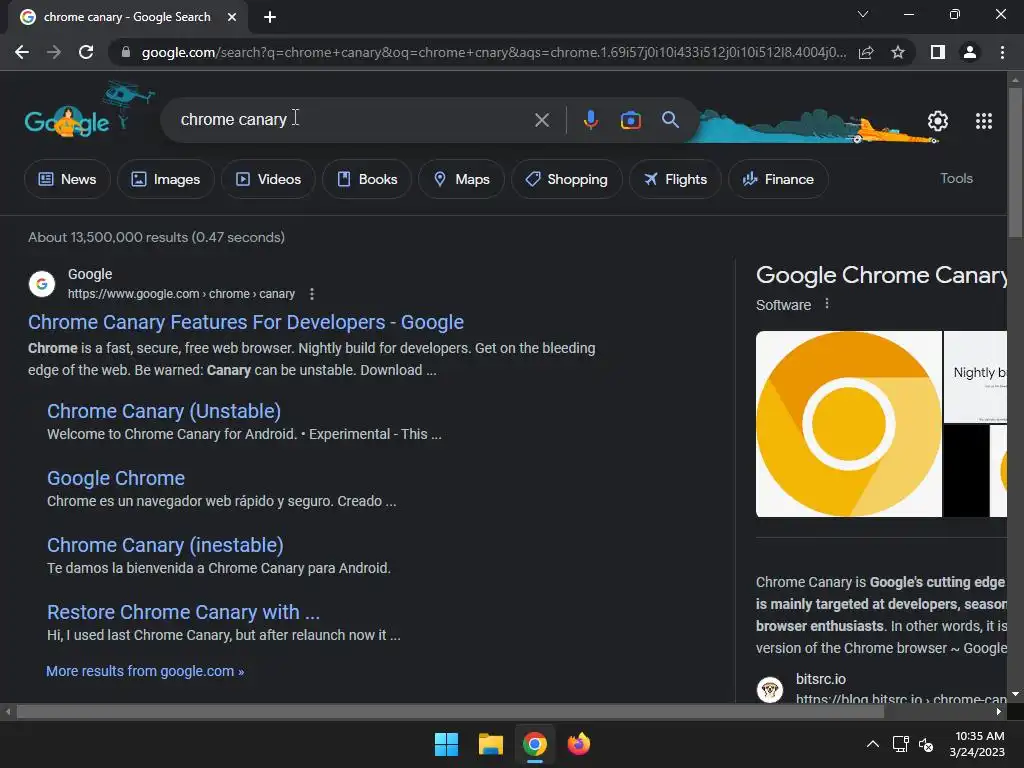The image size is (1024, 768).
Task: Share this page using the address bar share icon
Action: 866,52
